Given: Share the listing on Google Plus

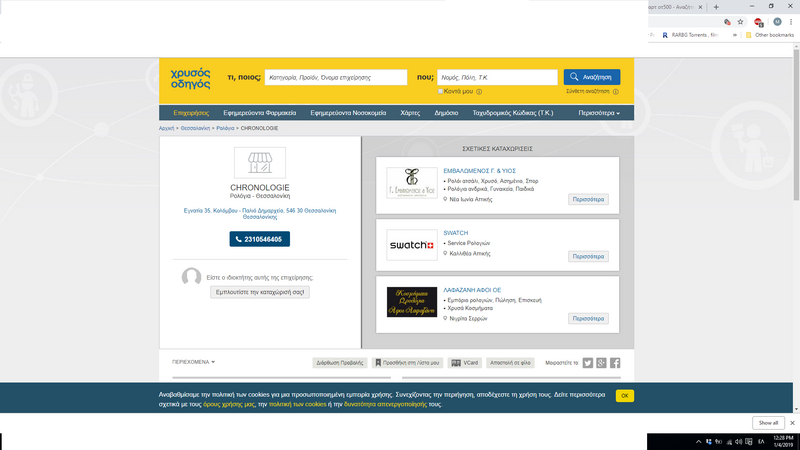Looking at the screenshot, I should (x=602, y=363).
